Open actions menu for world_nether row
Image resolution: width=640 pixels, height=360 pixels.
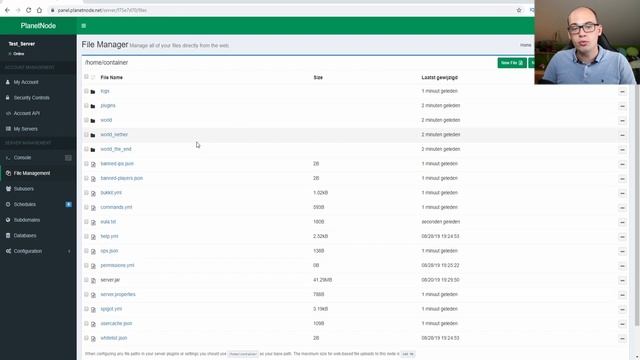622,135
